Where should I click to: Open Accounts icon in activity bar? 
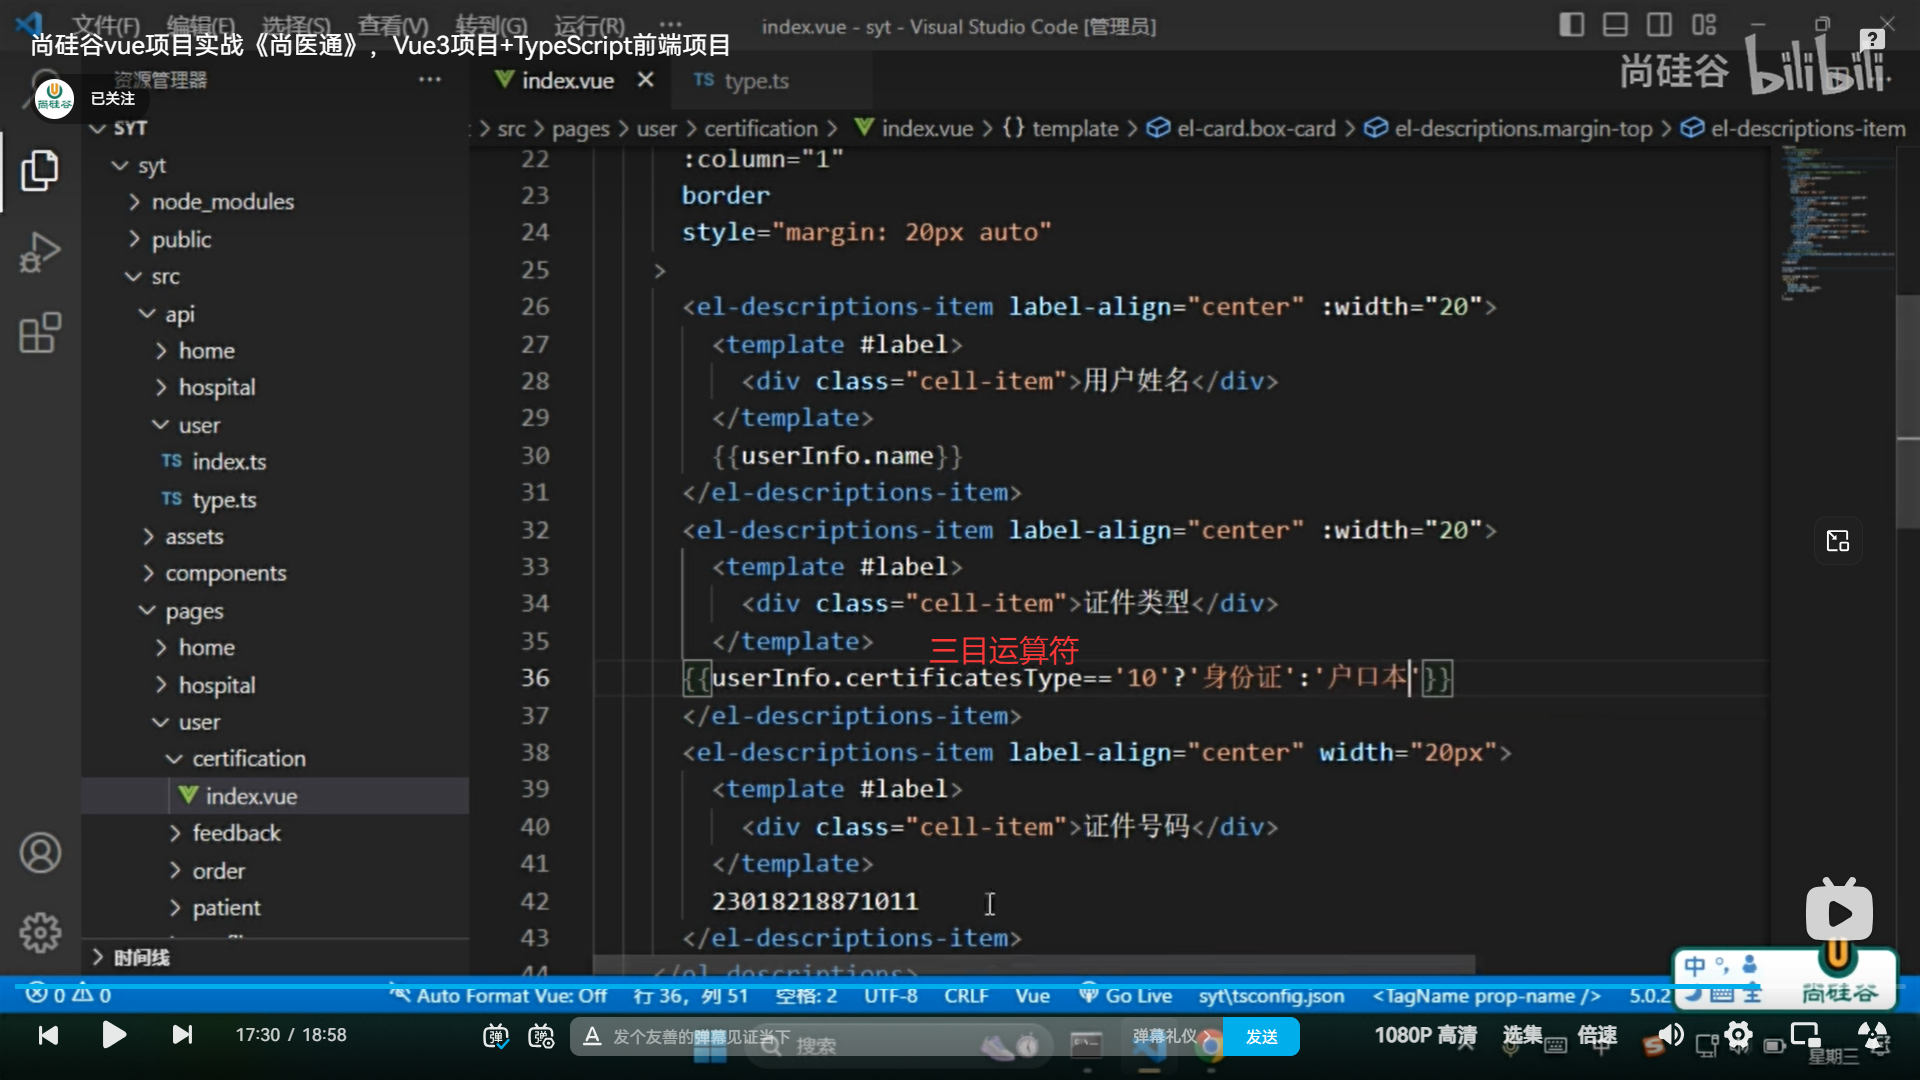[40, 853]
